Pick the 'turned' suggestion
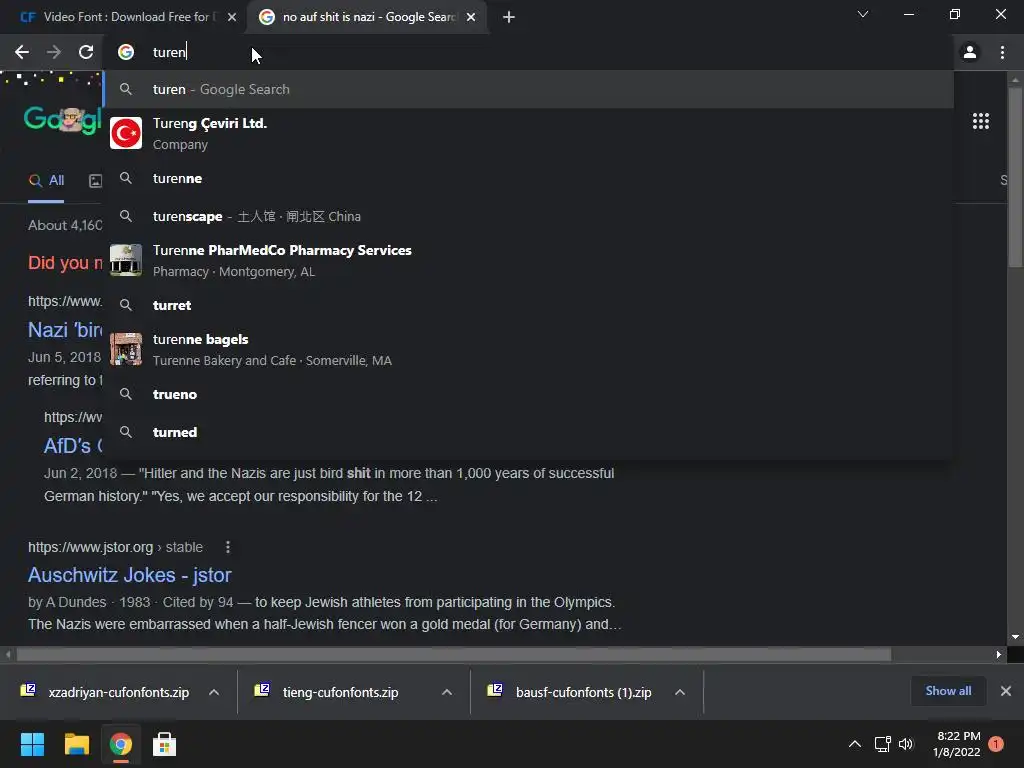1024x768 pixels. coord(530,432)
